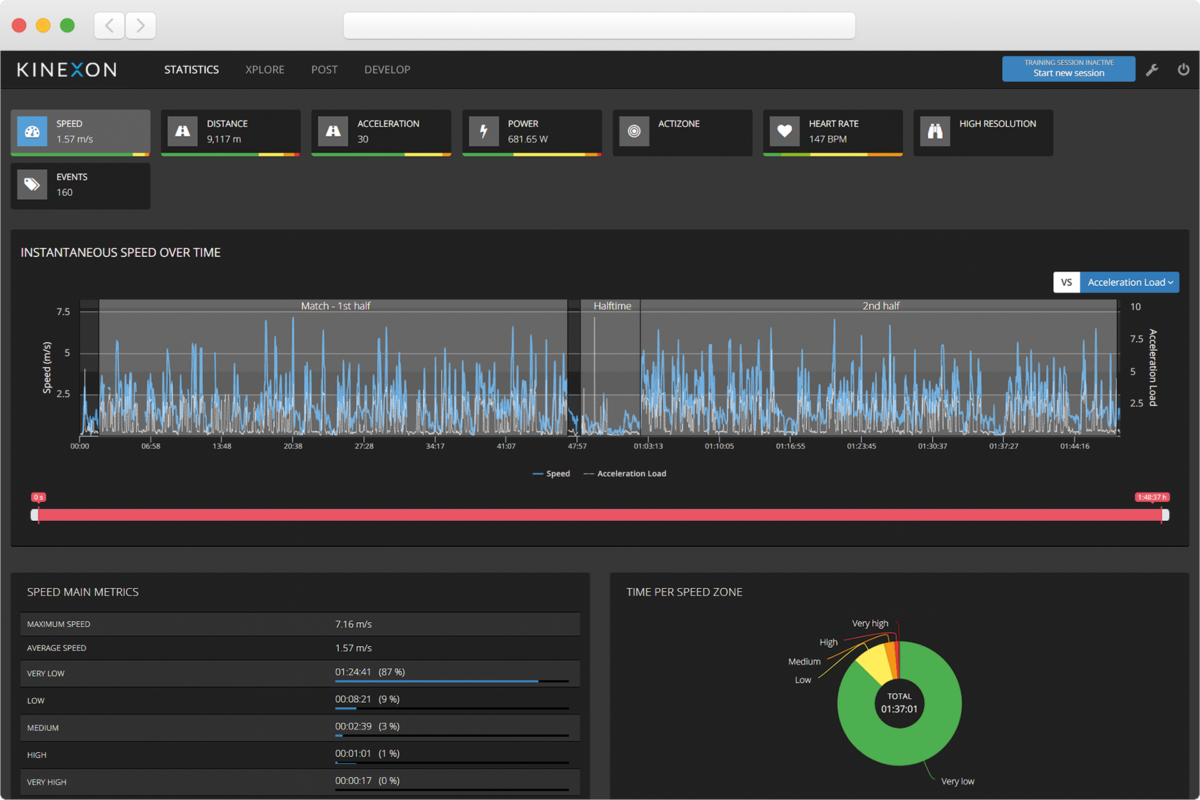The image size is (1200, 800).
Task: Click the Halftime segment in chart
Action: coord(612,306)
